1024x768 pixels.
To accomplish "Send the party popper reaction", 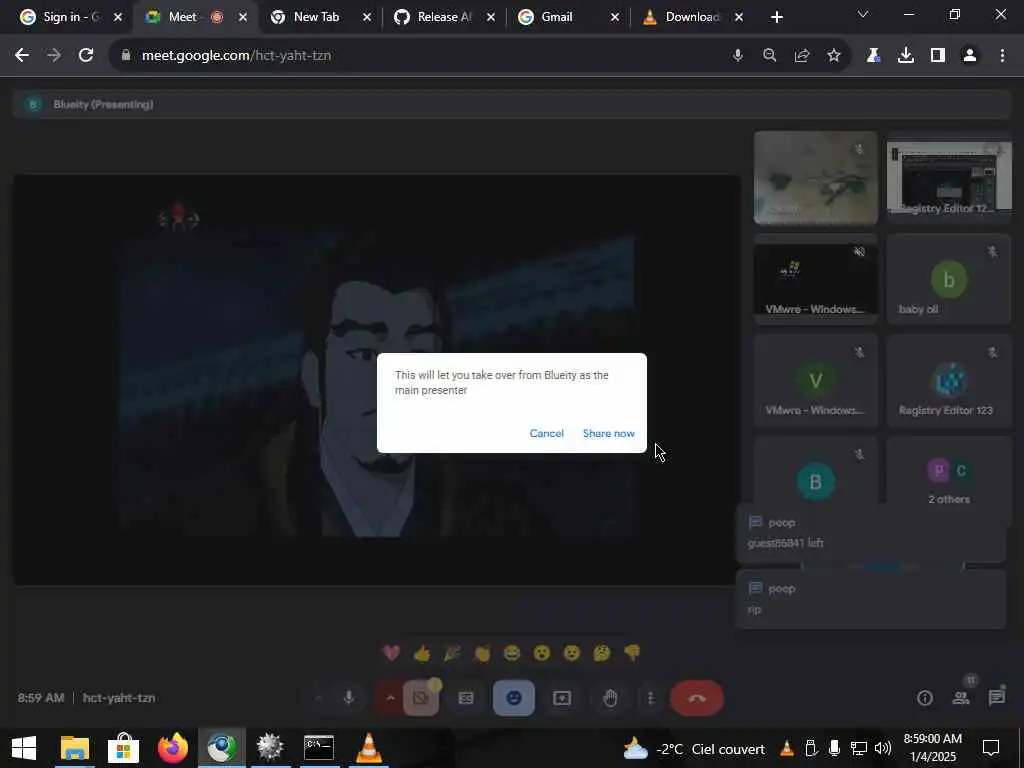I will click(452, 652).
